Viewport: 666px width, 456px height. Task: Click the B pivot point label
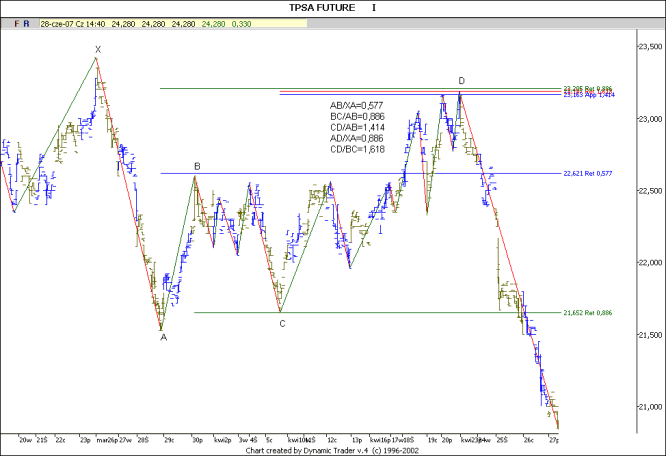(x=197, y=167)
